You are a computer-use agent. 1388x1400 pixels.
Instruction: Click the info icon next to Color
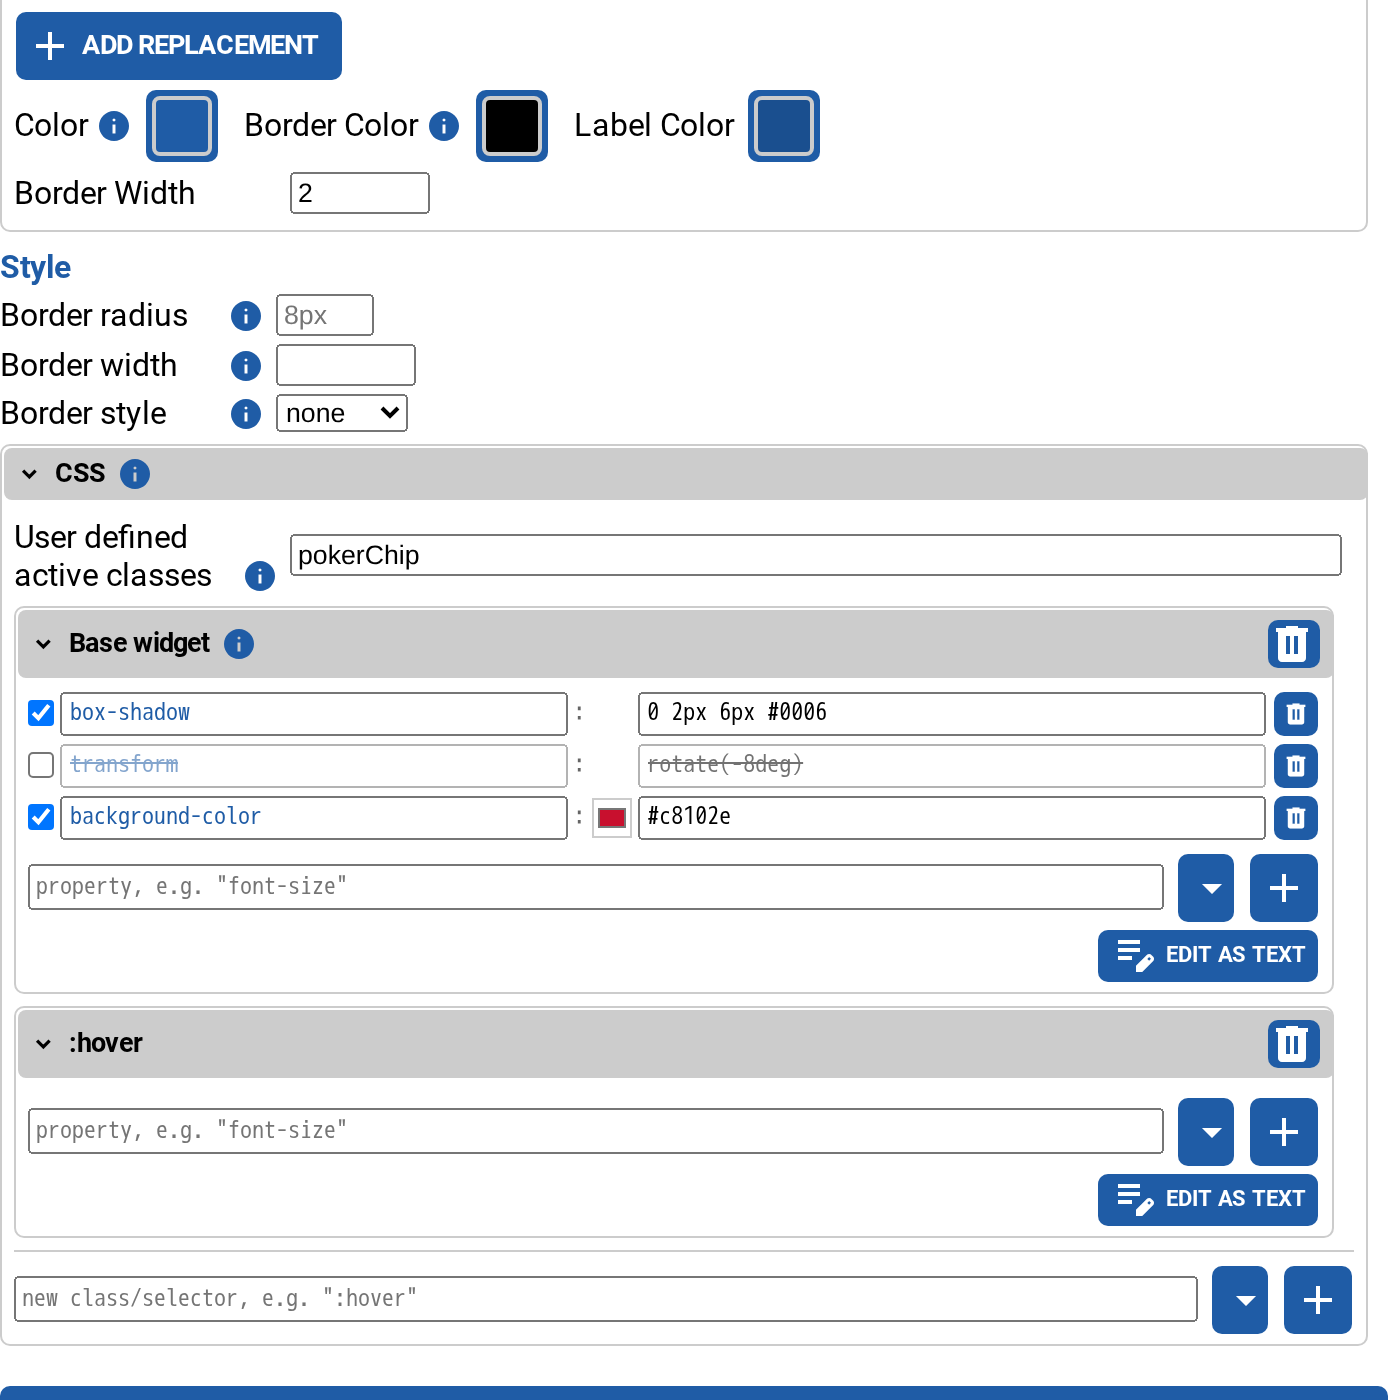tap(114, 126)
